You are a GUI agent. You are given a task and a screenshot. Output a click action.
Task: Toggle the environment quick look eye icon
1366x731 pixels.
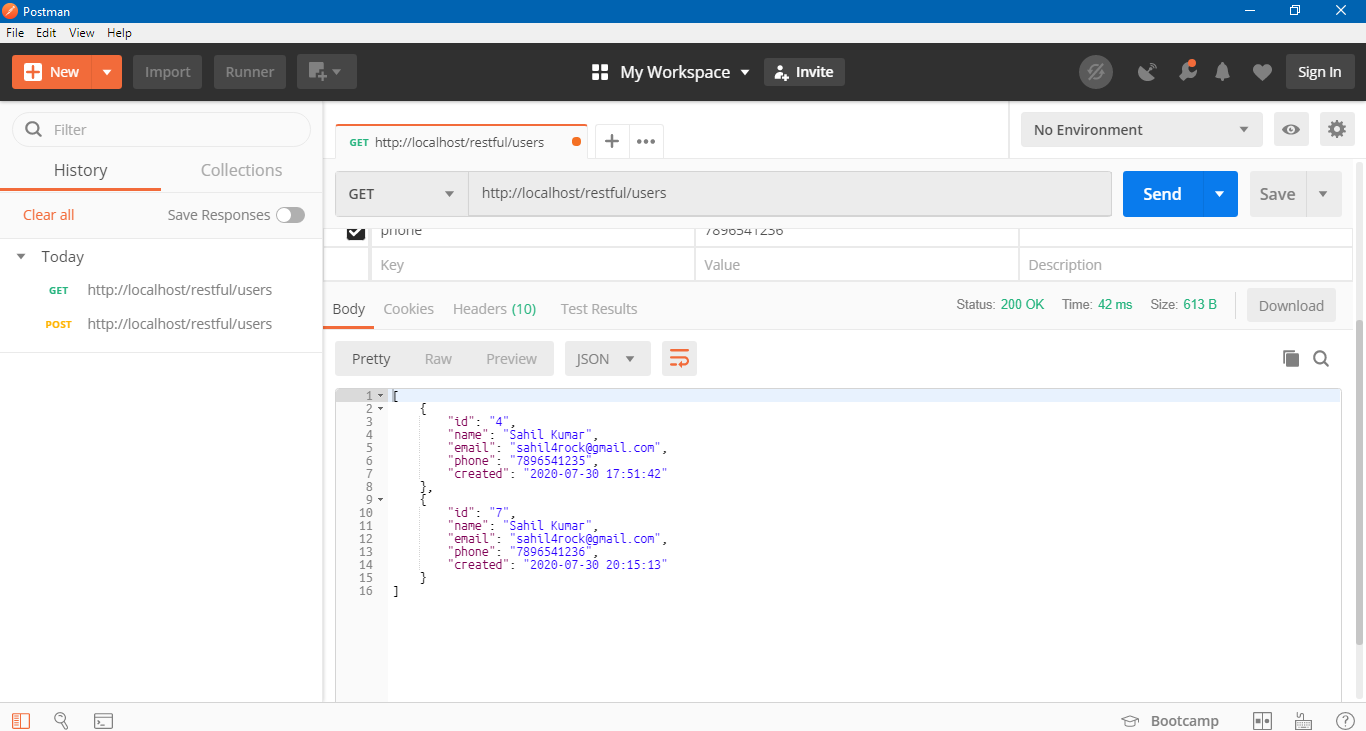pos(1291,129)
